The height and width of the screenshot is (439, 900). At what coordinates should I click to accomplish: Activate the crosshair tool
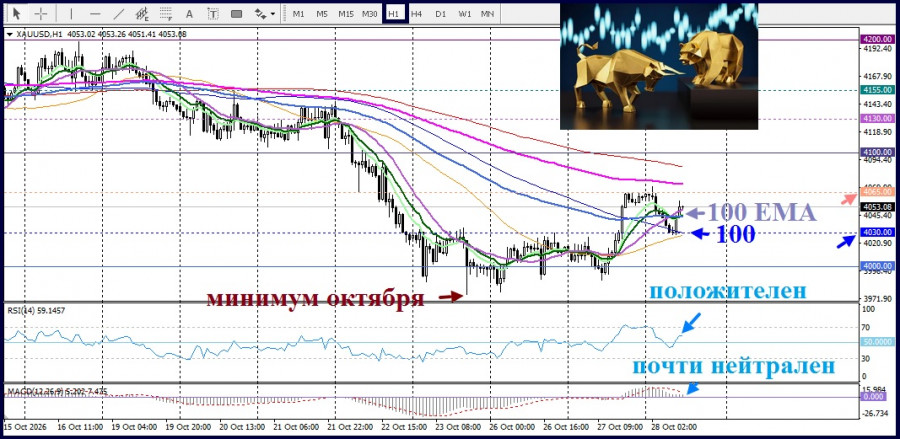41,13
